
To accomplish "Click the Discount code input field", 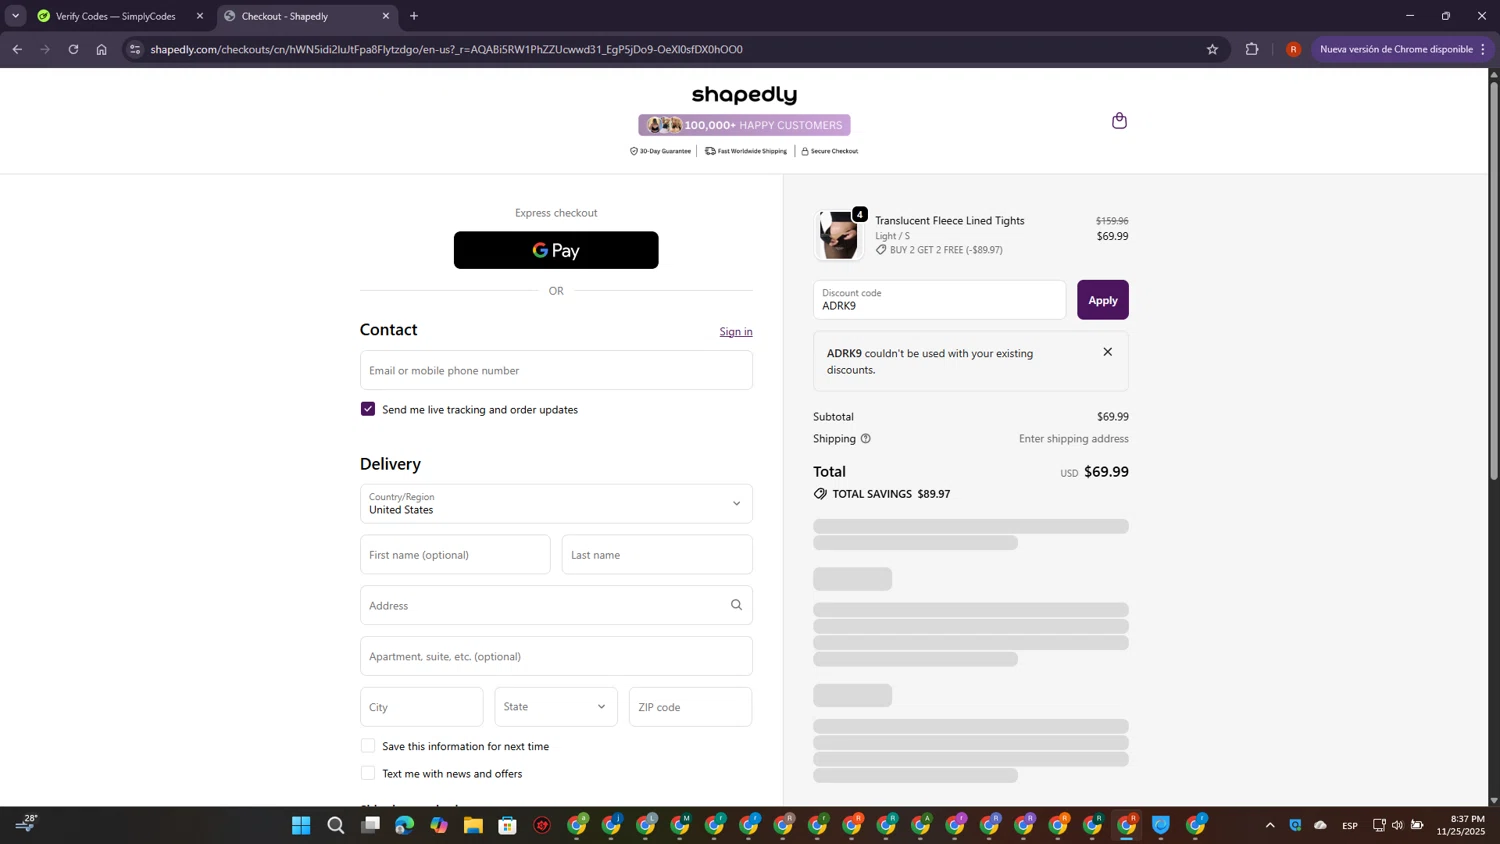I will point(940,300).
